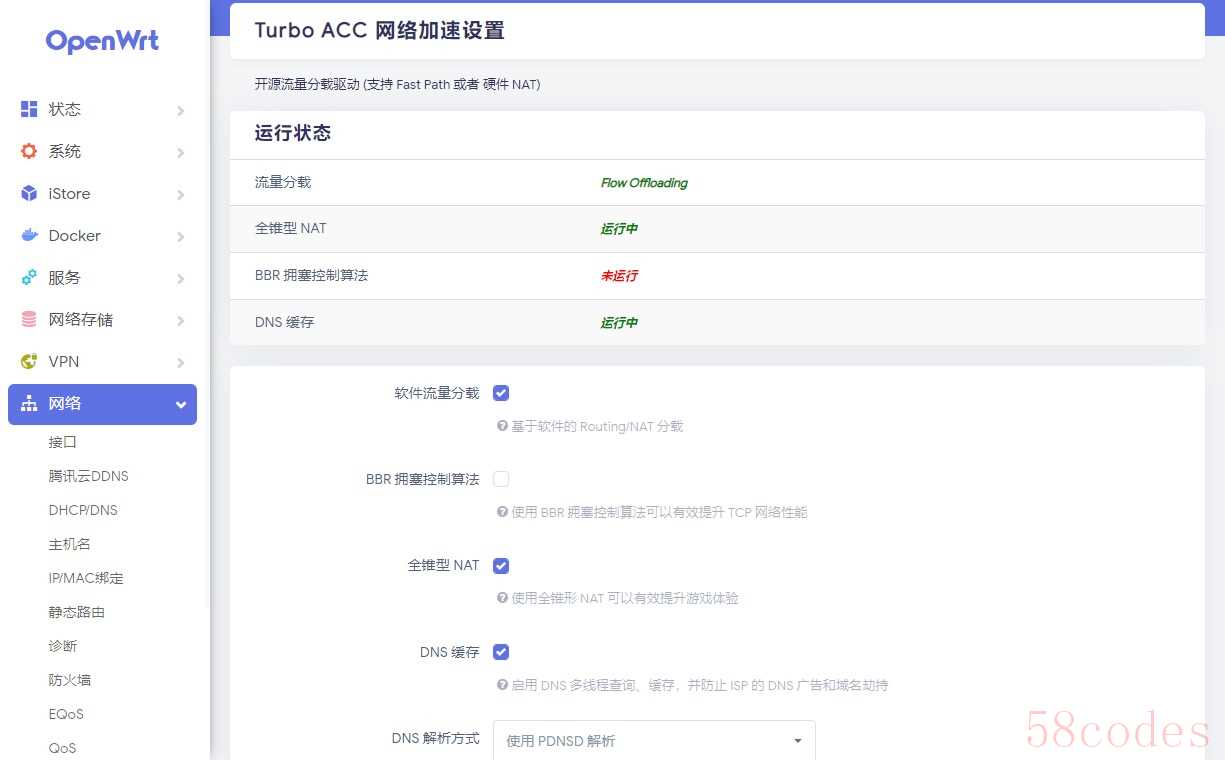The width and height of the screenshot is (1225, 760).
Task: Open the 防火墙 page
Action: [x=69, y=680]
